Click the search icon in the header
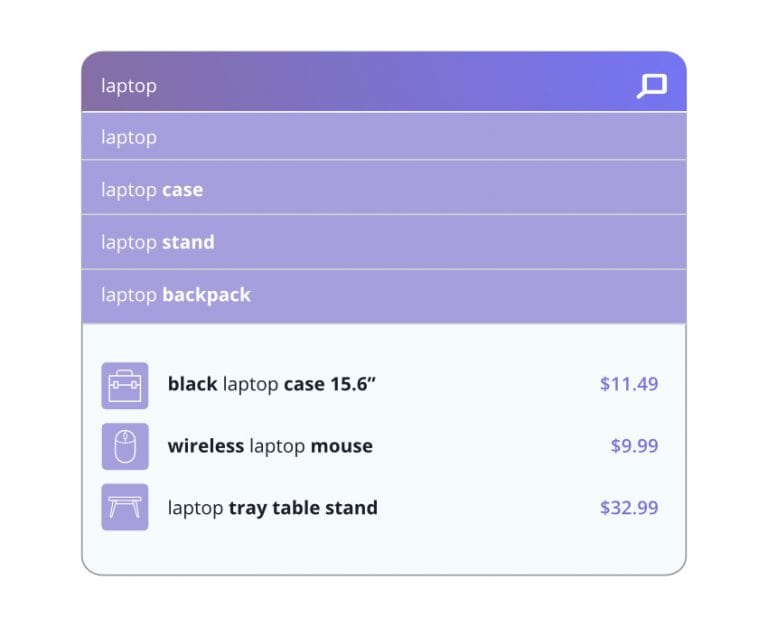768x627 pixels. 651,86
